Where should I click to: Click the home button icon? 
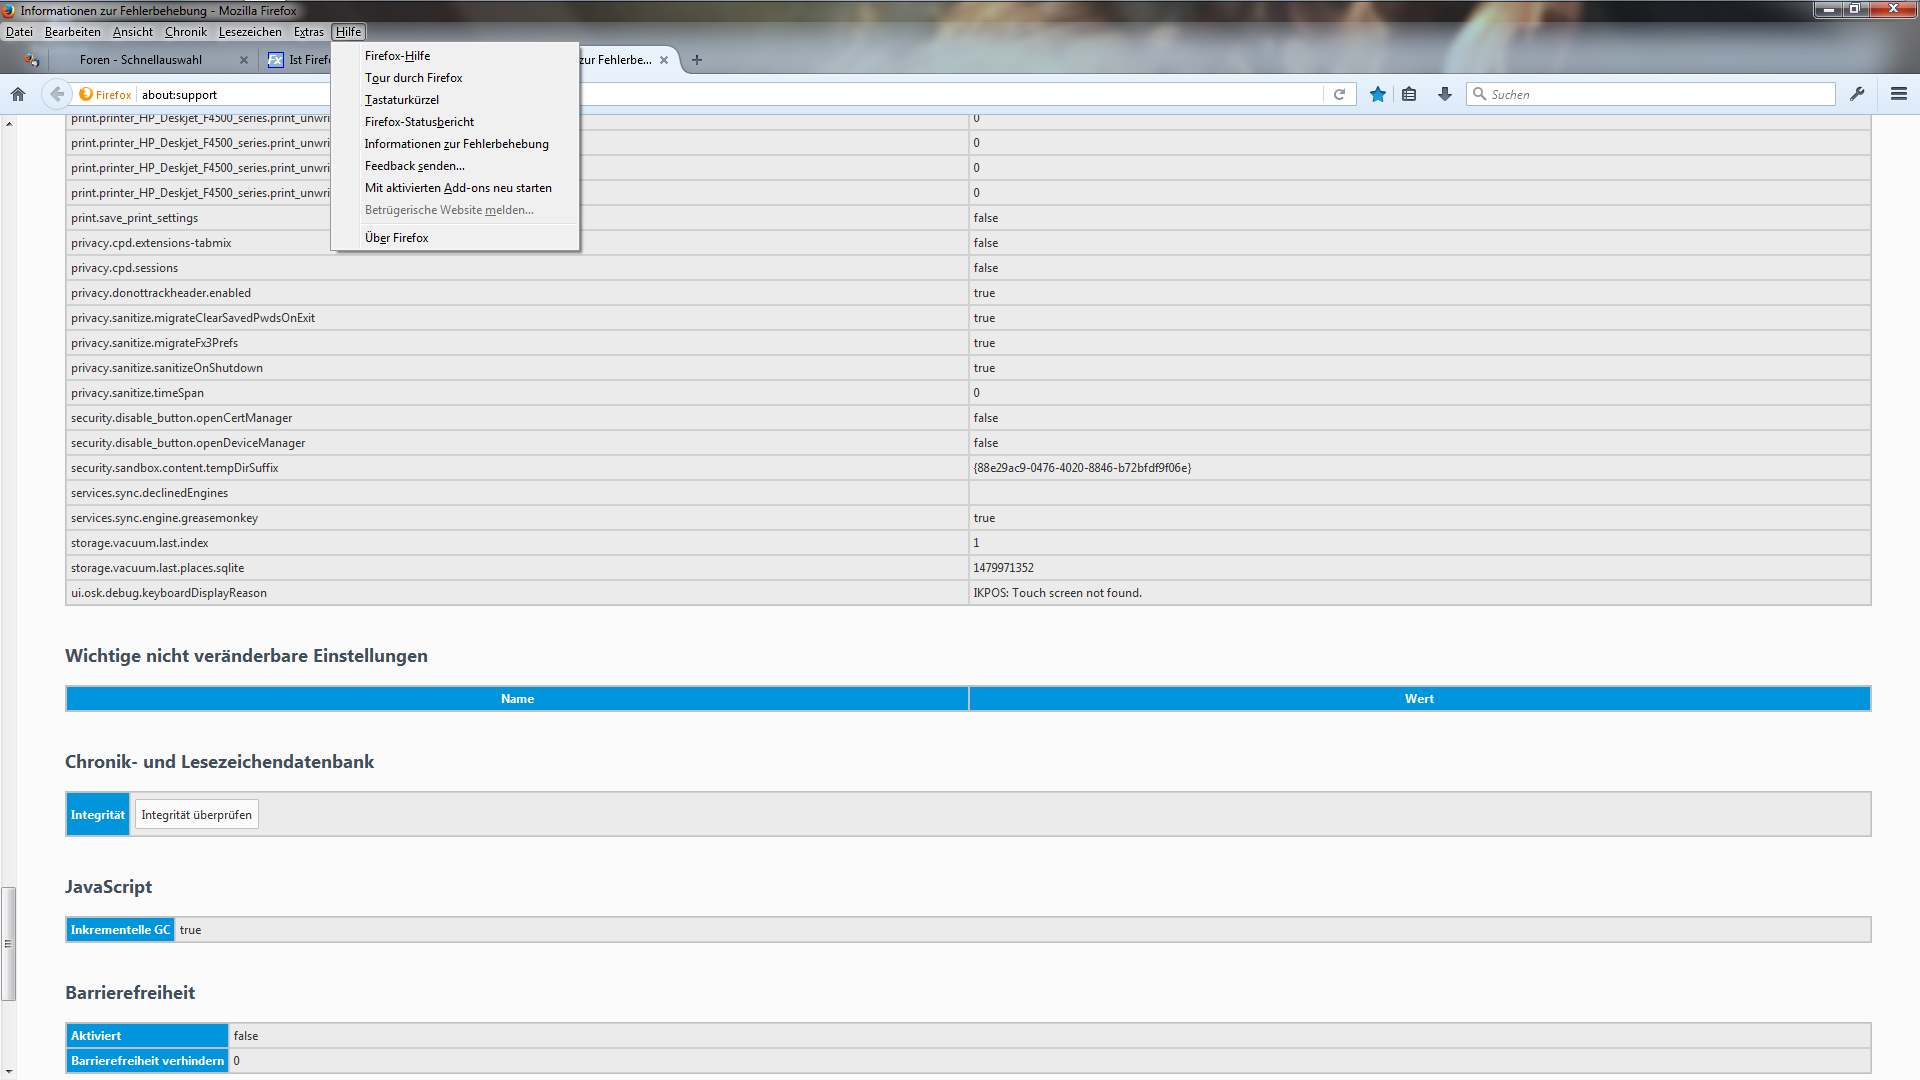pos(18,94)
